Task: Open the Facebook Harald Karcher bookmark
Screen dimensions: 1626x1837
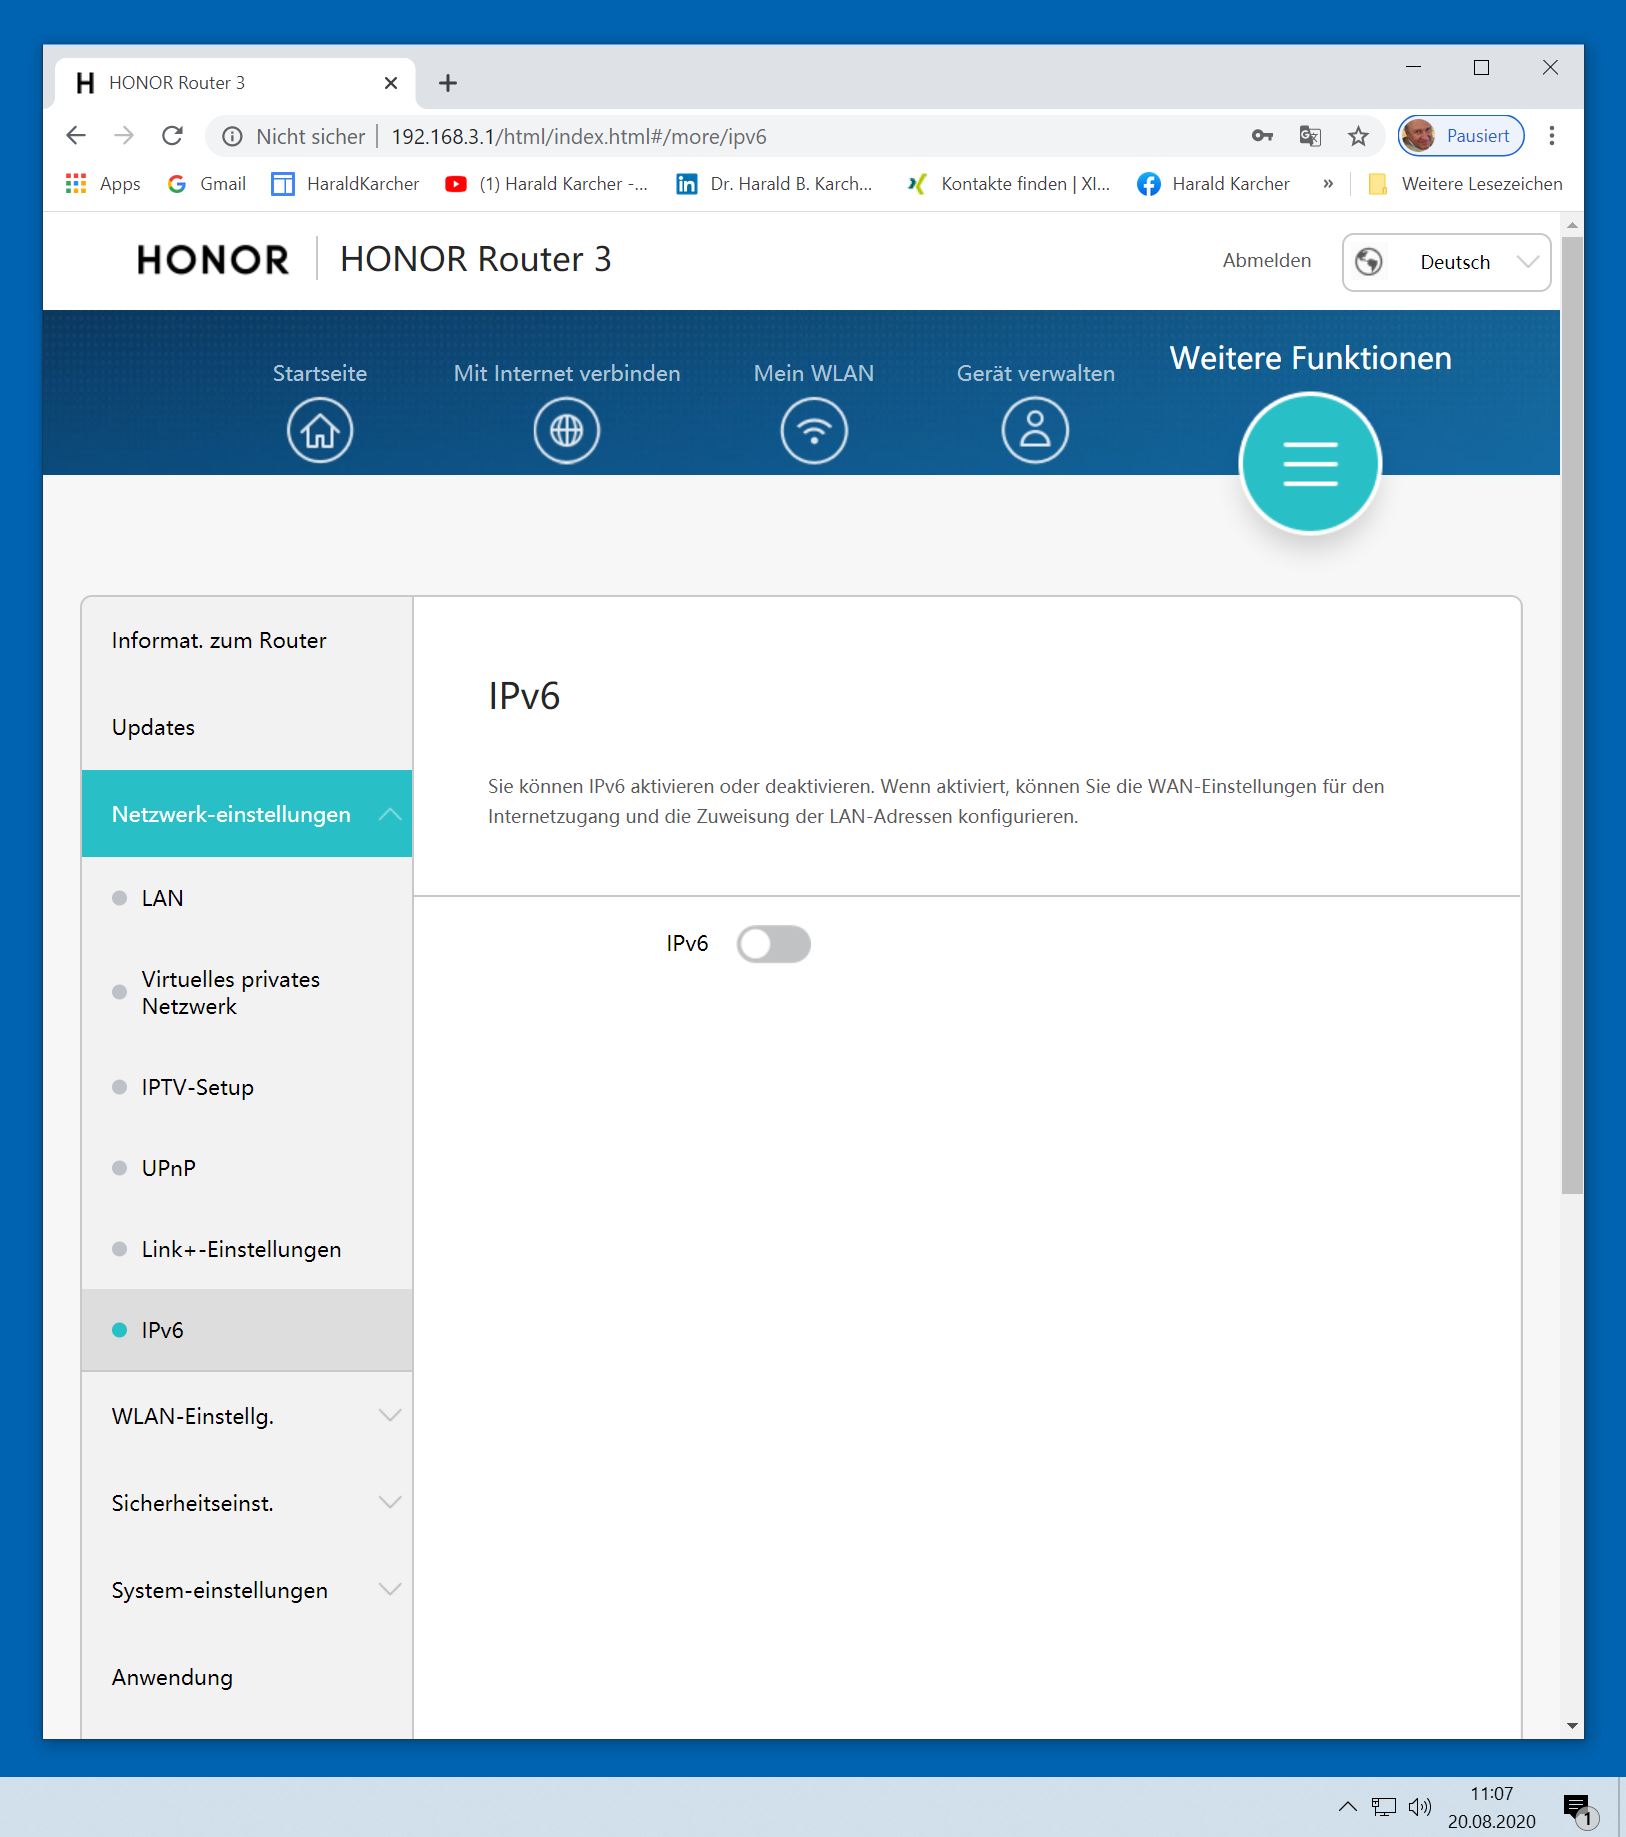Action: 1214,184
